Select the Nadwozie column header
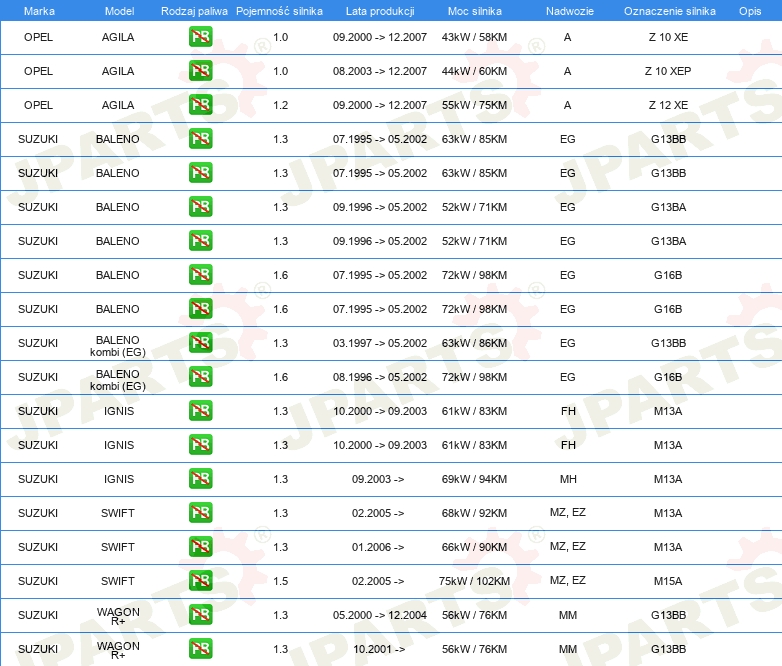 coord(570,11)
